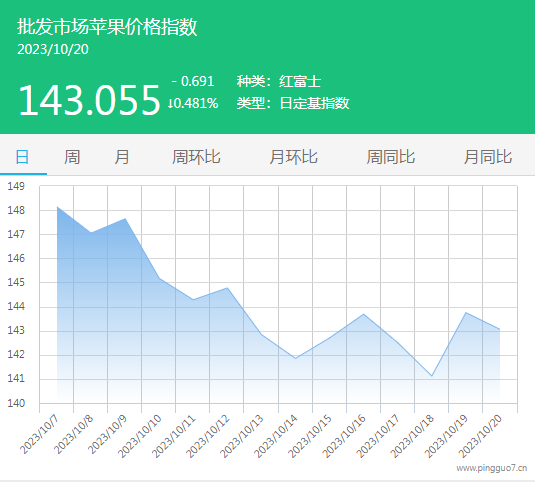535x482 pixels.
Task: Click the 149 y-axis label
Action: point(16,186)
